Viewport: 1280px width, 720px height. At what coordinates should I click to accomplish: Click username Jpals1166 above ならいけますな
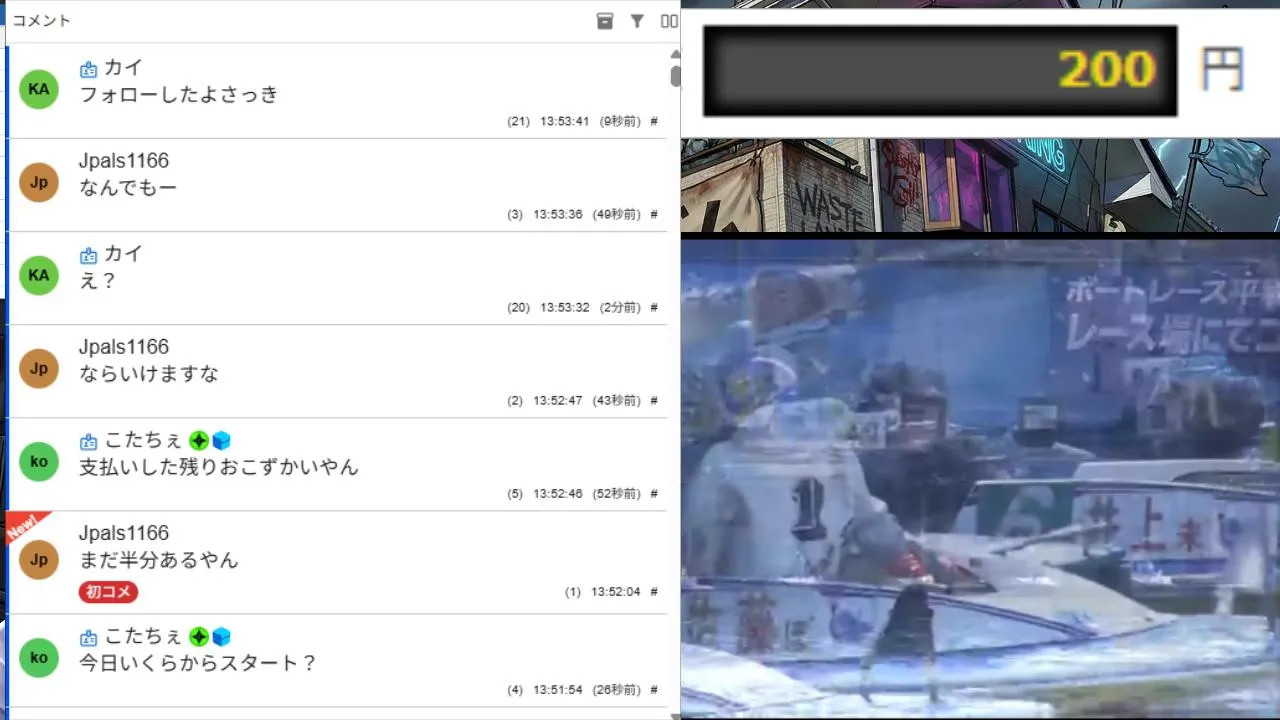124,347
